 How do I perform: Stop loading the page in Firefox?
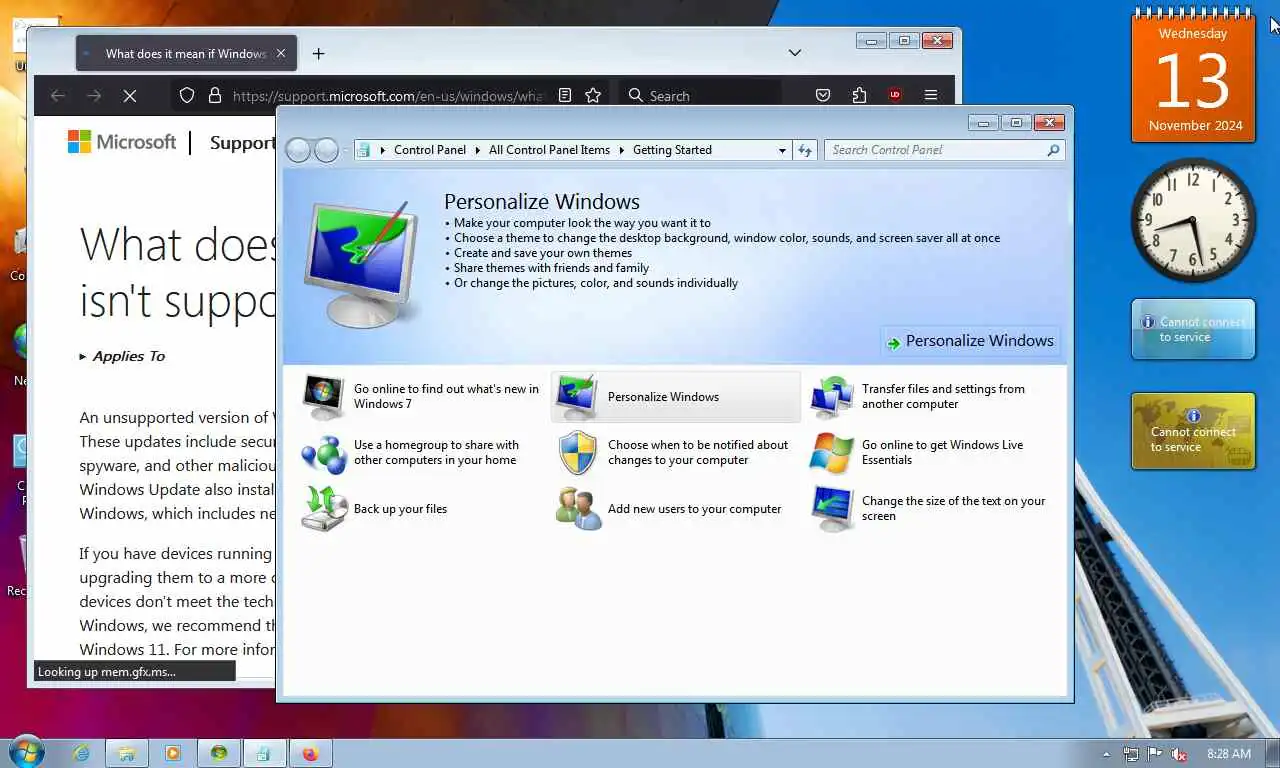pos(129,96)
